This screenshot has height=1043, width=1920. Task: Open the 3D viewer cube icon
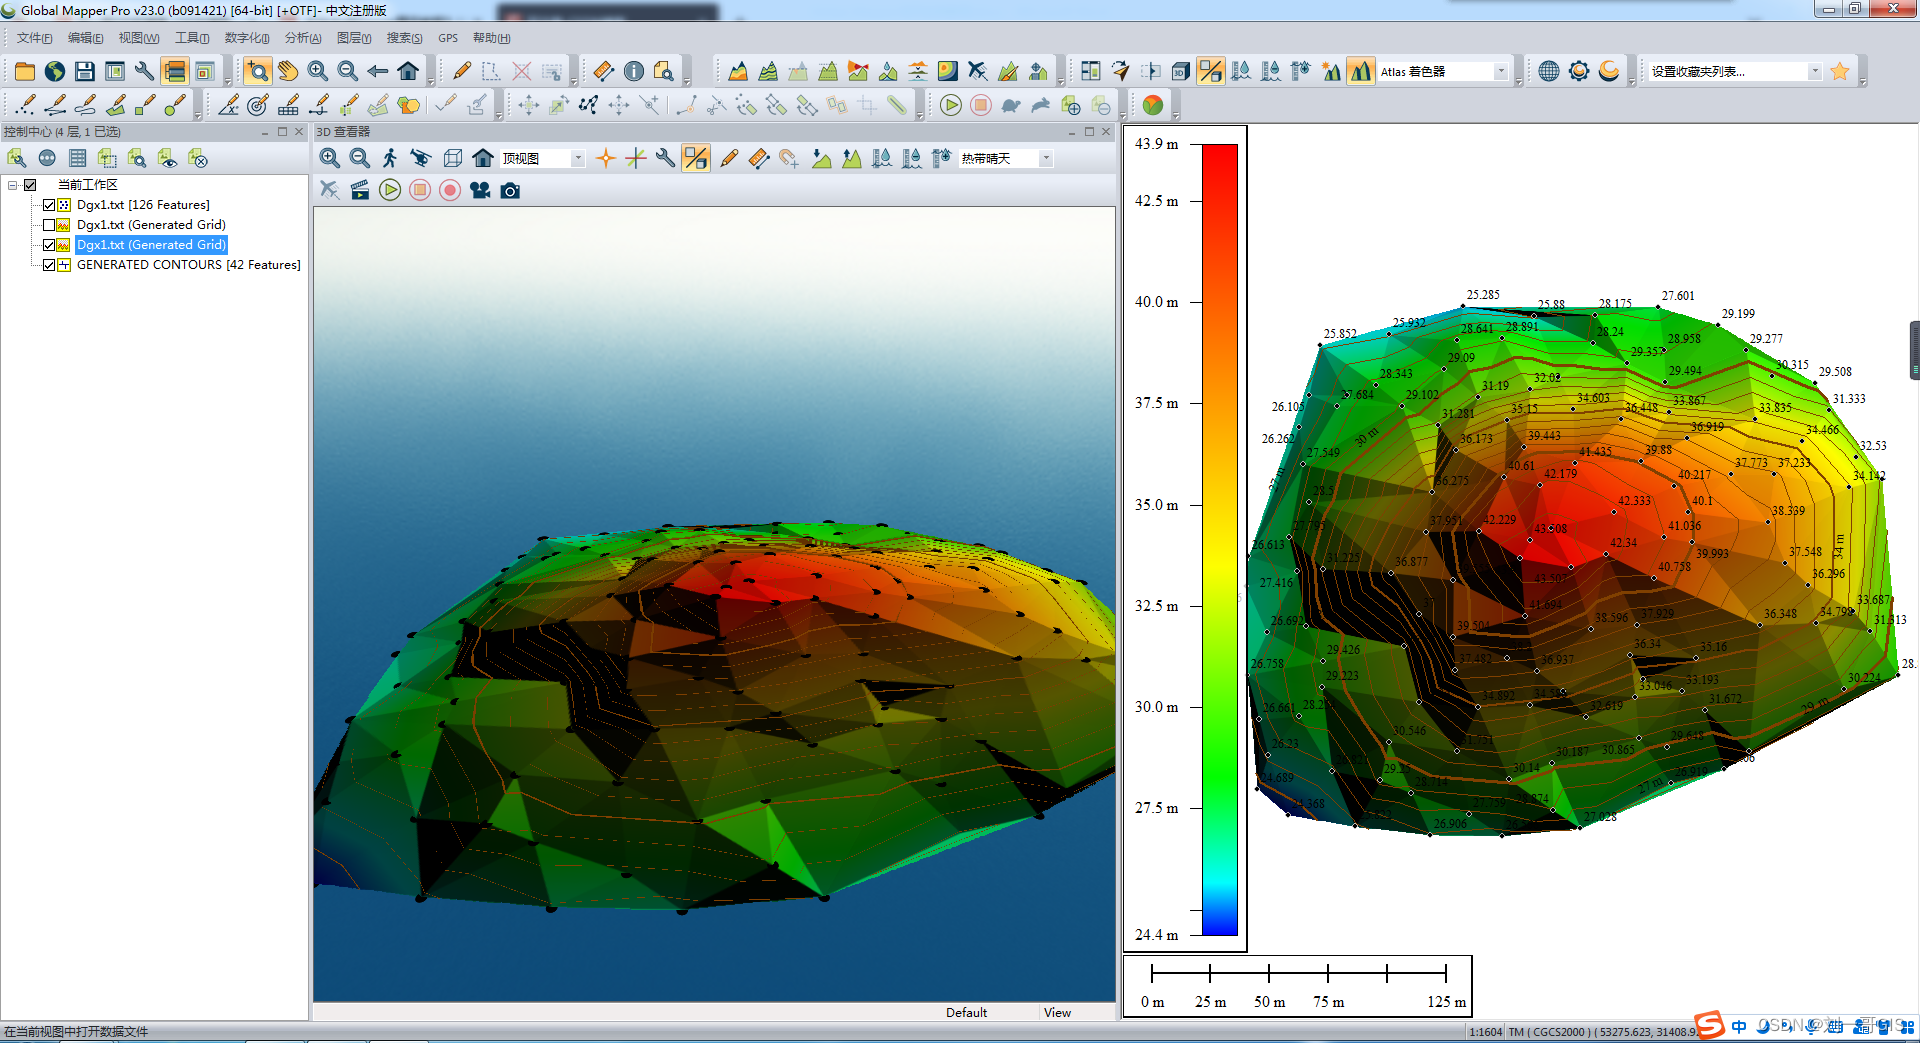[x=1181, y=71]
